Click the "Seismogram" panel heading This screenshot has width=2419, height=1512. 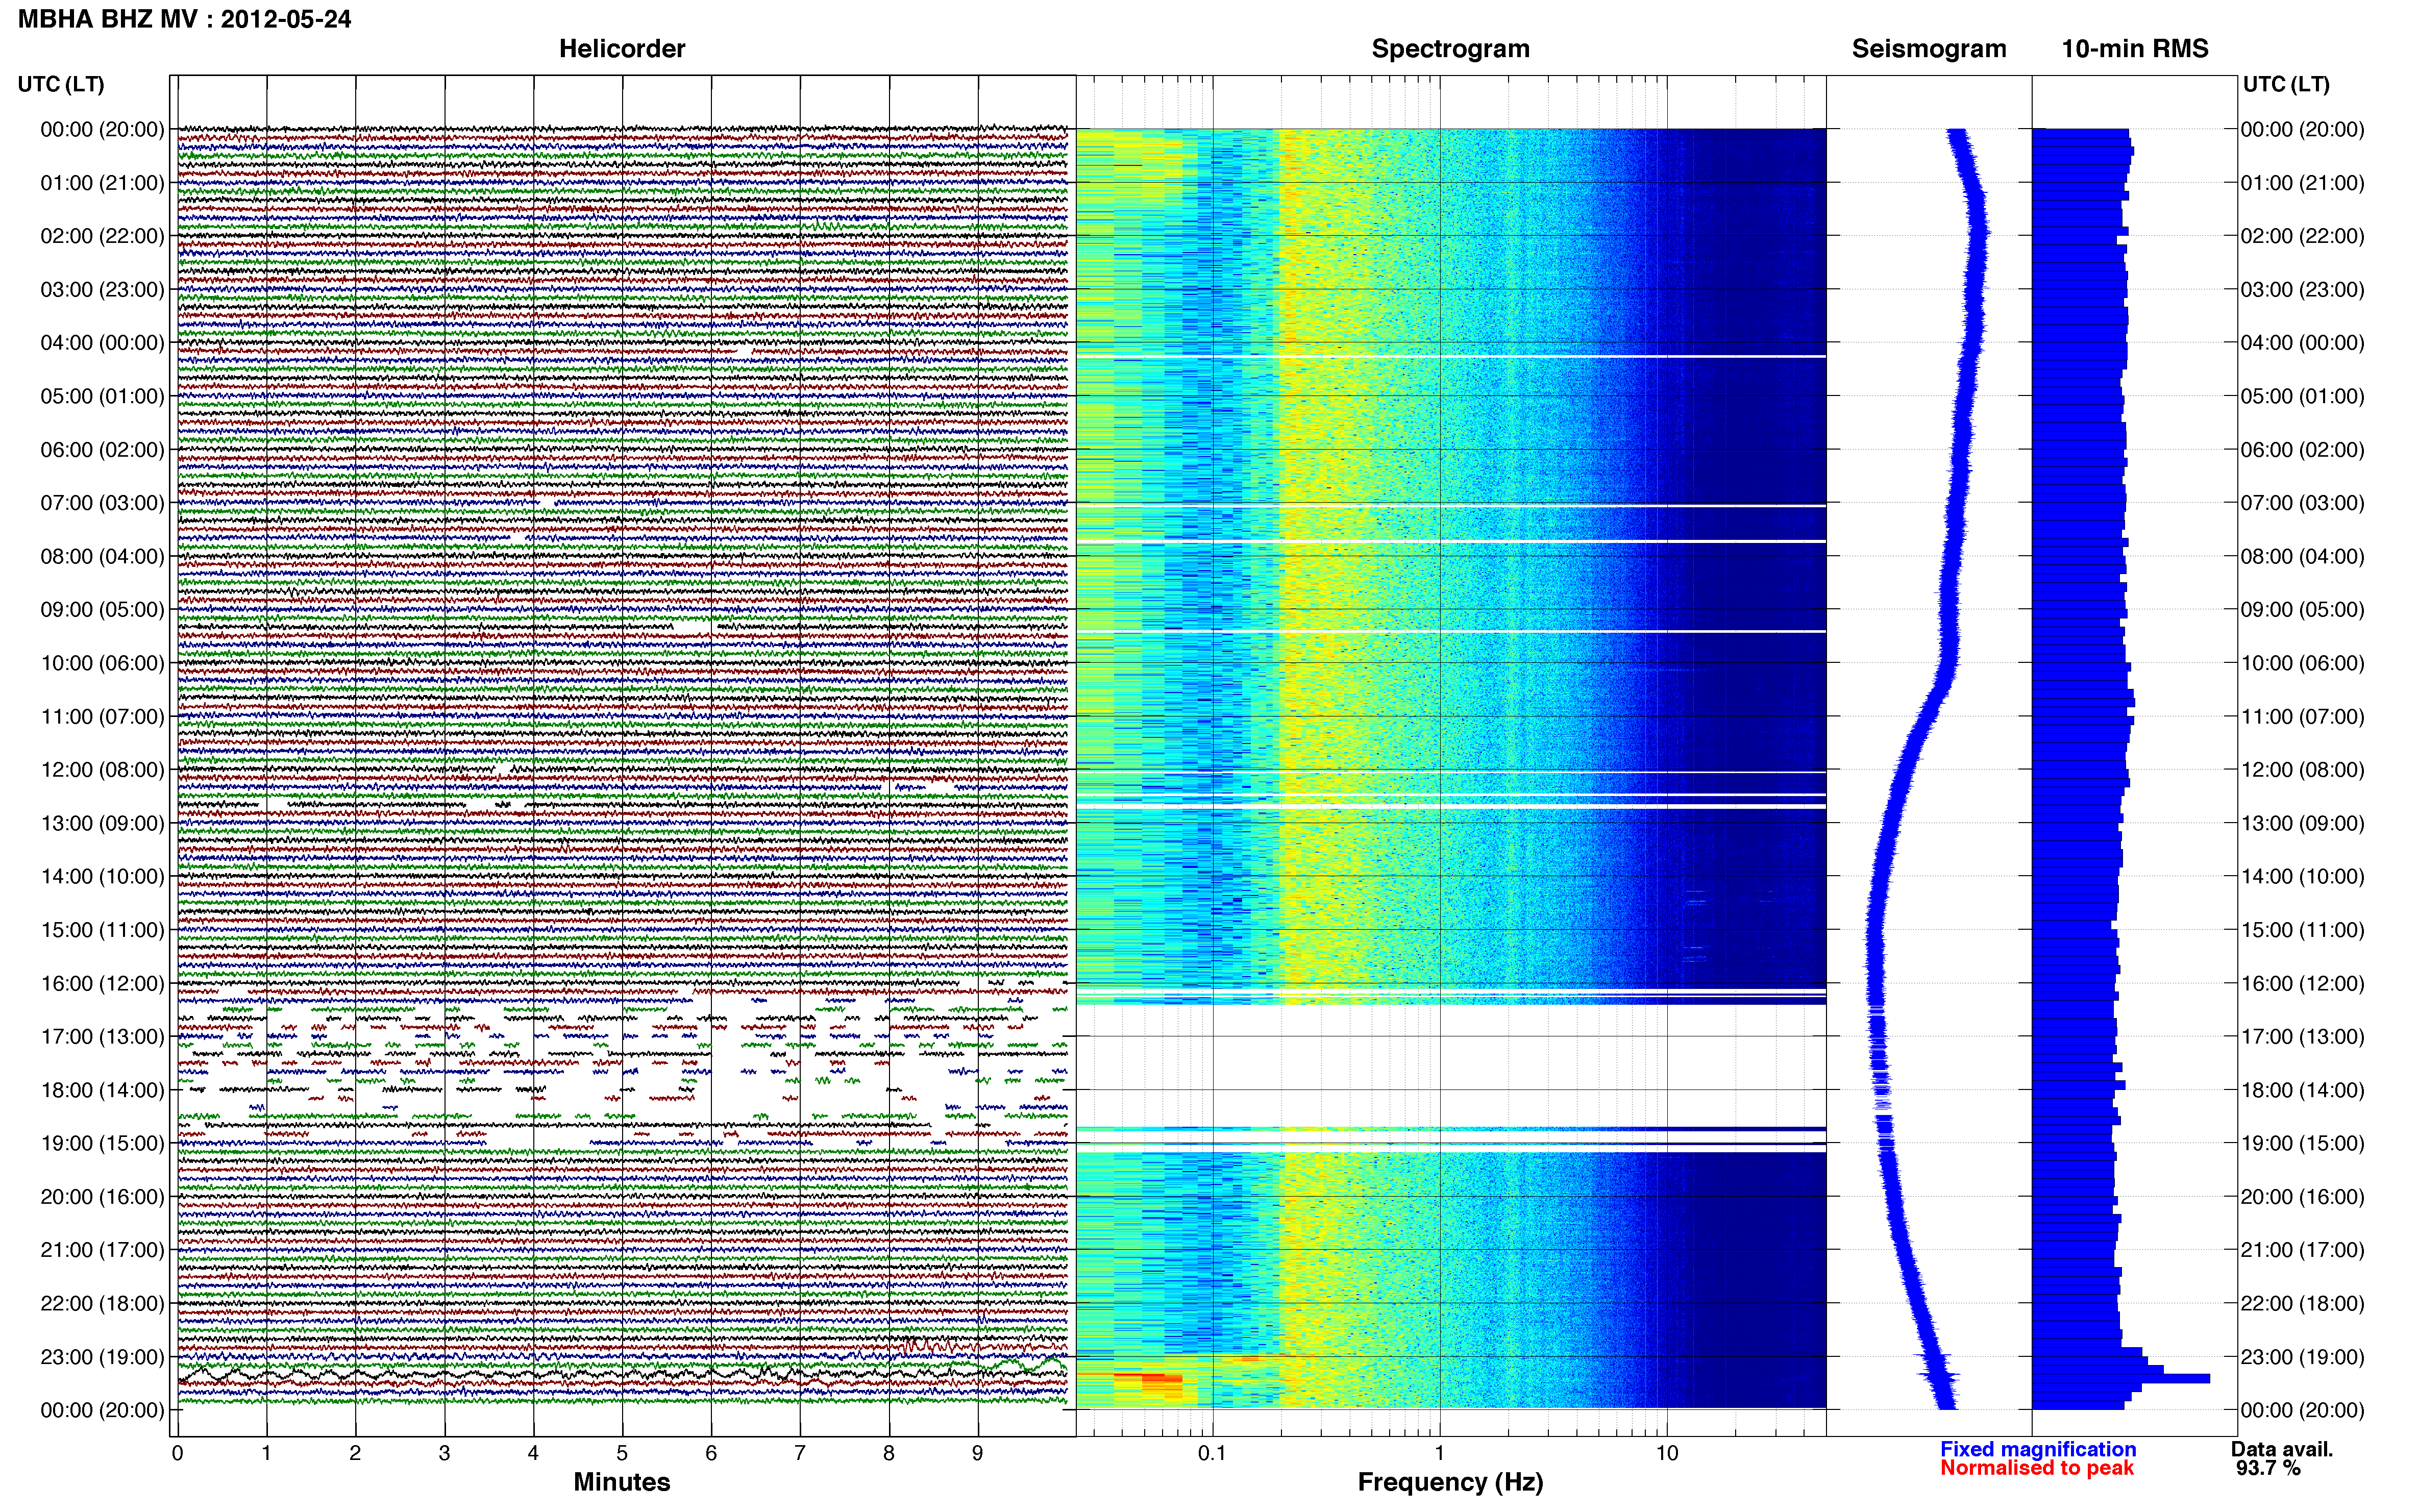(x=1929, y=49)
